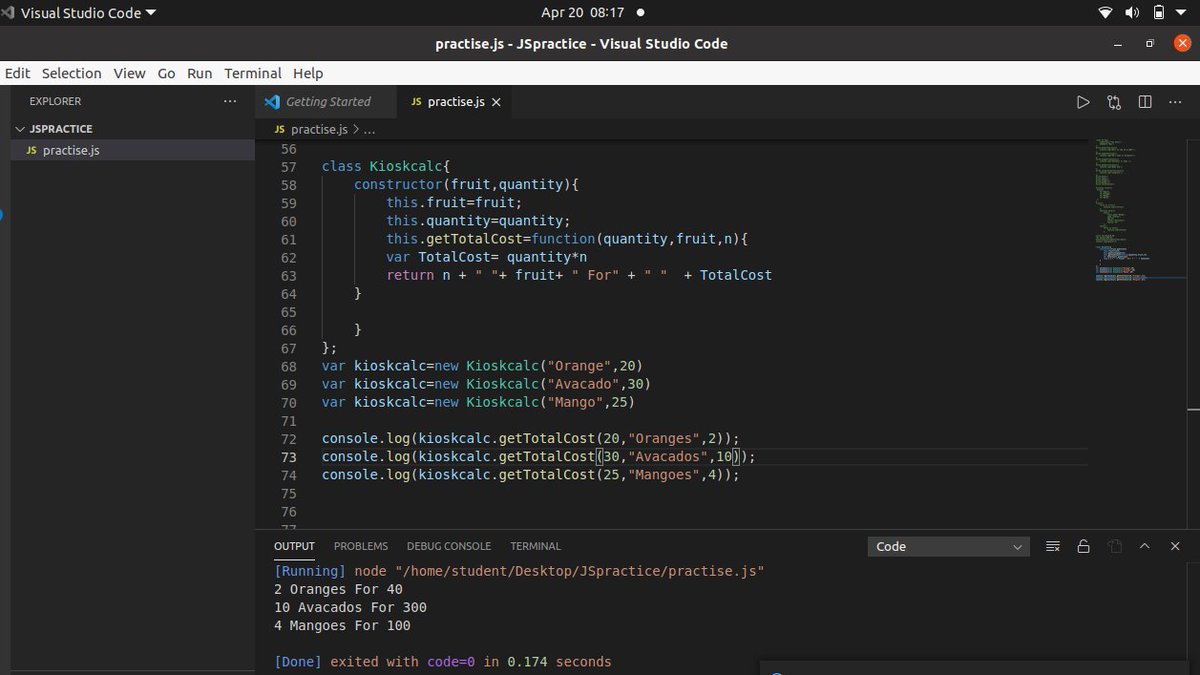The height and width of the screenshot is (675, 1200).
Task: Clear the output panel
Action: [x=1052, y=546]
